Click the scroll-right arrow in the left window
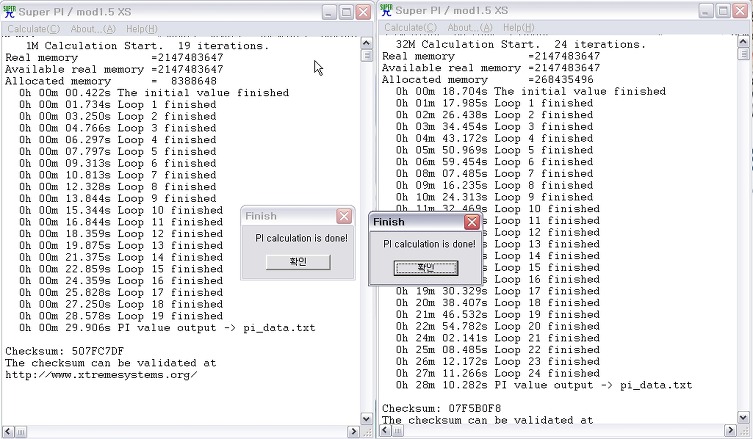 pyautogui.click(x=353, y=431)
